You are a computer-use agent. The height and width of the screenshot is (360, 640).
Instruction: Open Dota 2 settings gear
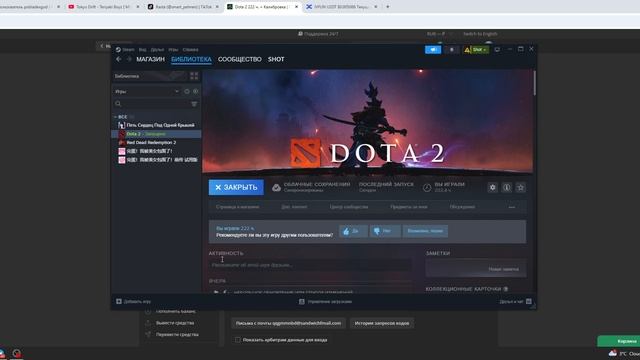click(x=493, y=187)
